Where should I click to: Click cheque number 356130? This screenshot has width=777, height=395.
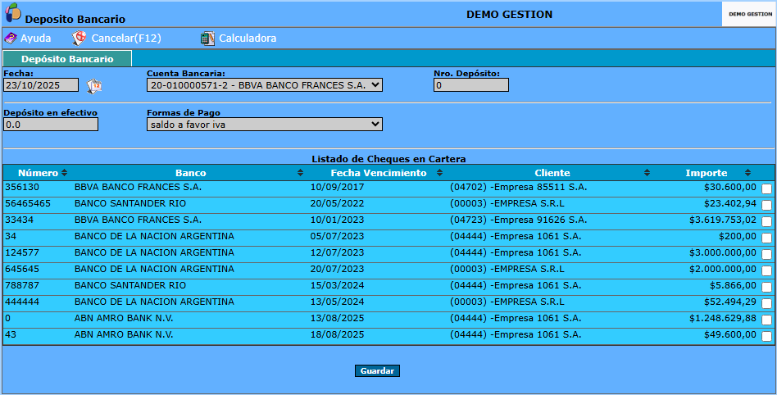point(22,187)
